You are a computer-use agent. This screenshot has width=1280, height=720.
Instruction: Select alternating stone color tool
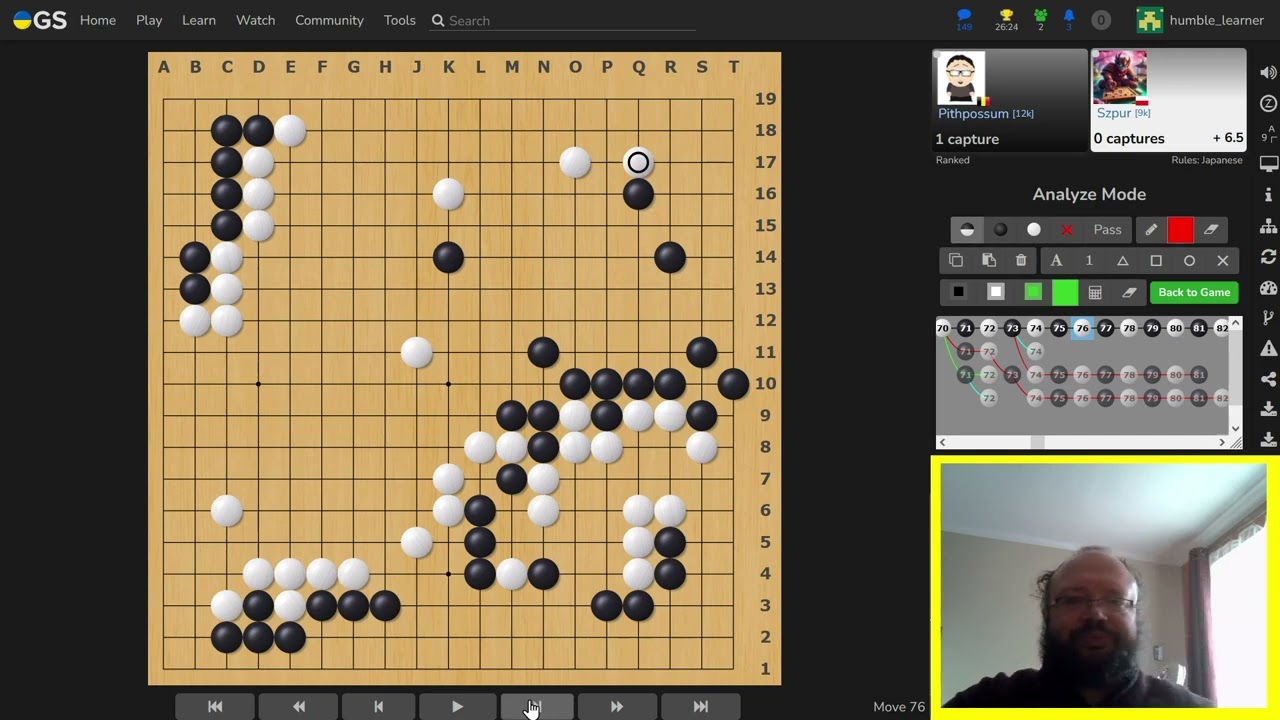pyautogui.click(x=967, y=230)
